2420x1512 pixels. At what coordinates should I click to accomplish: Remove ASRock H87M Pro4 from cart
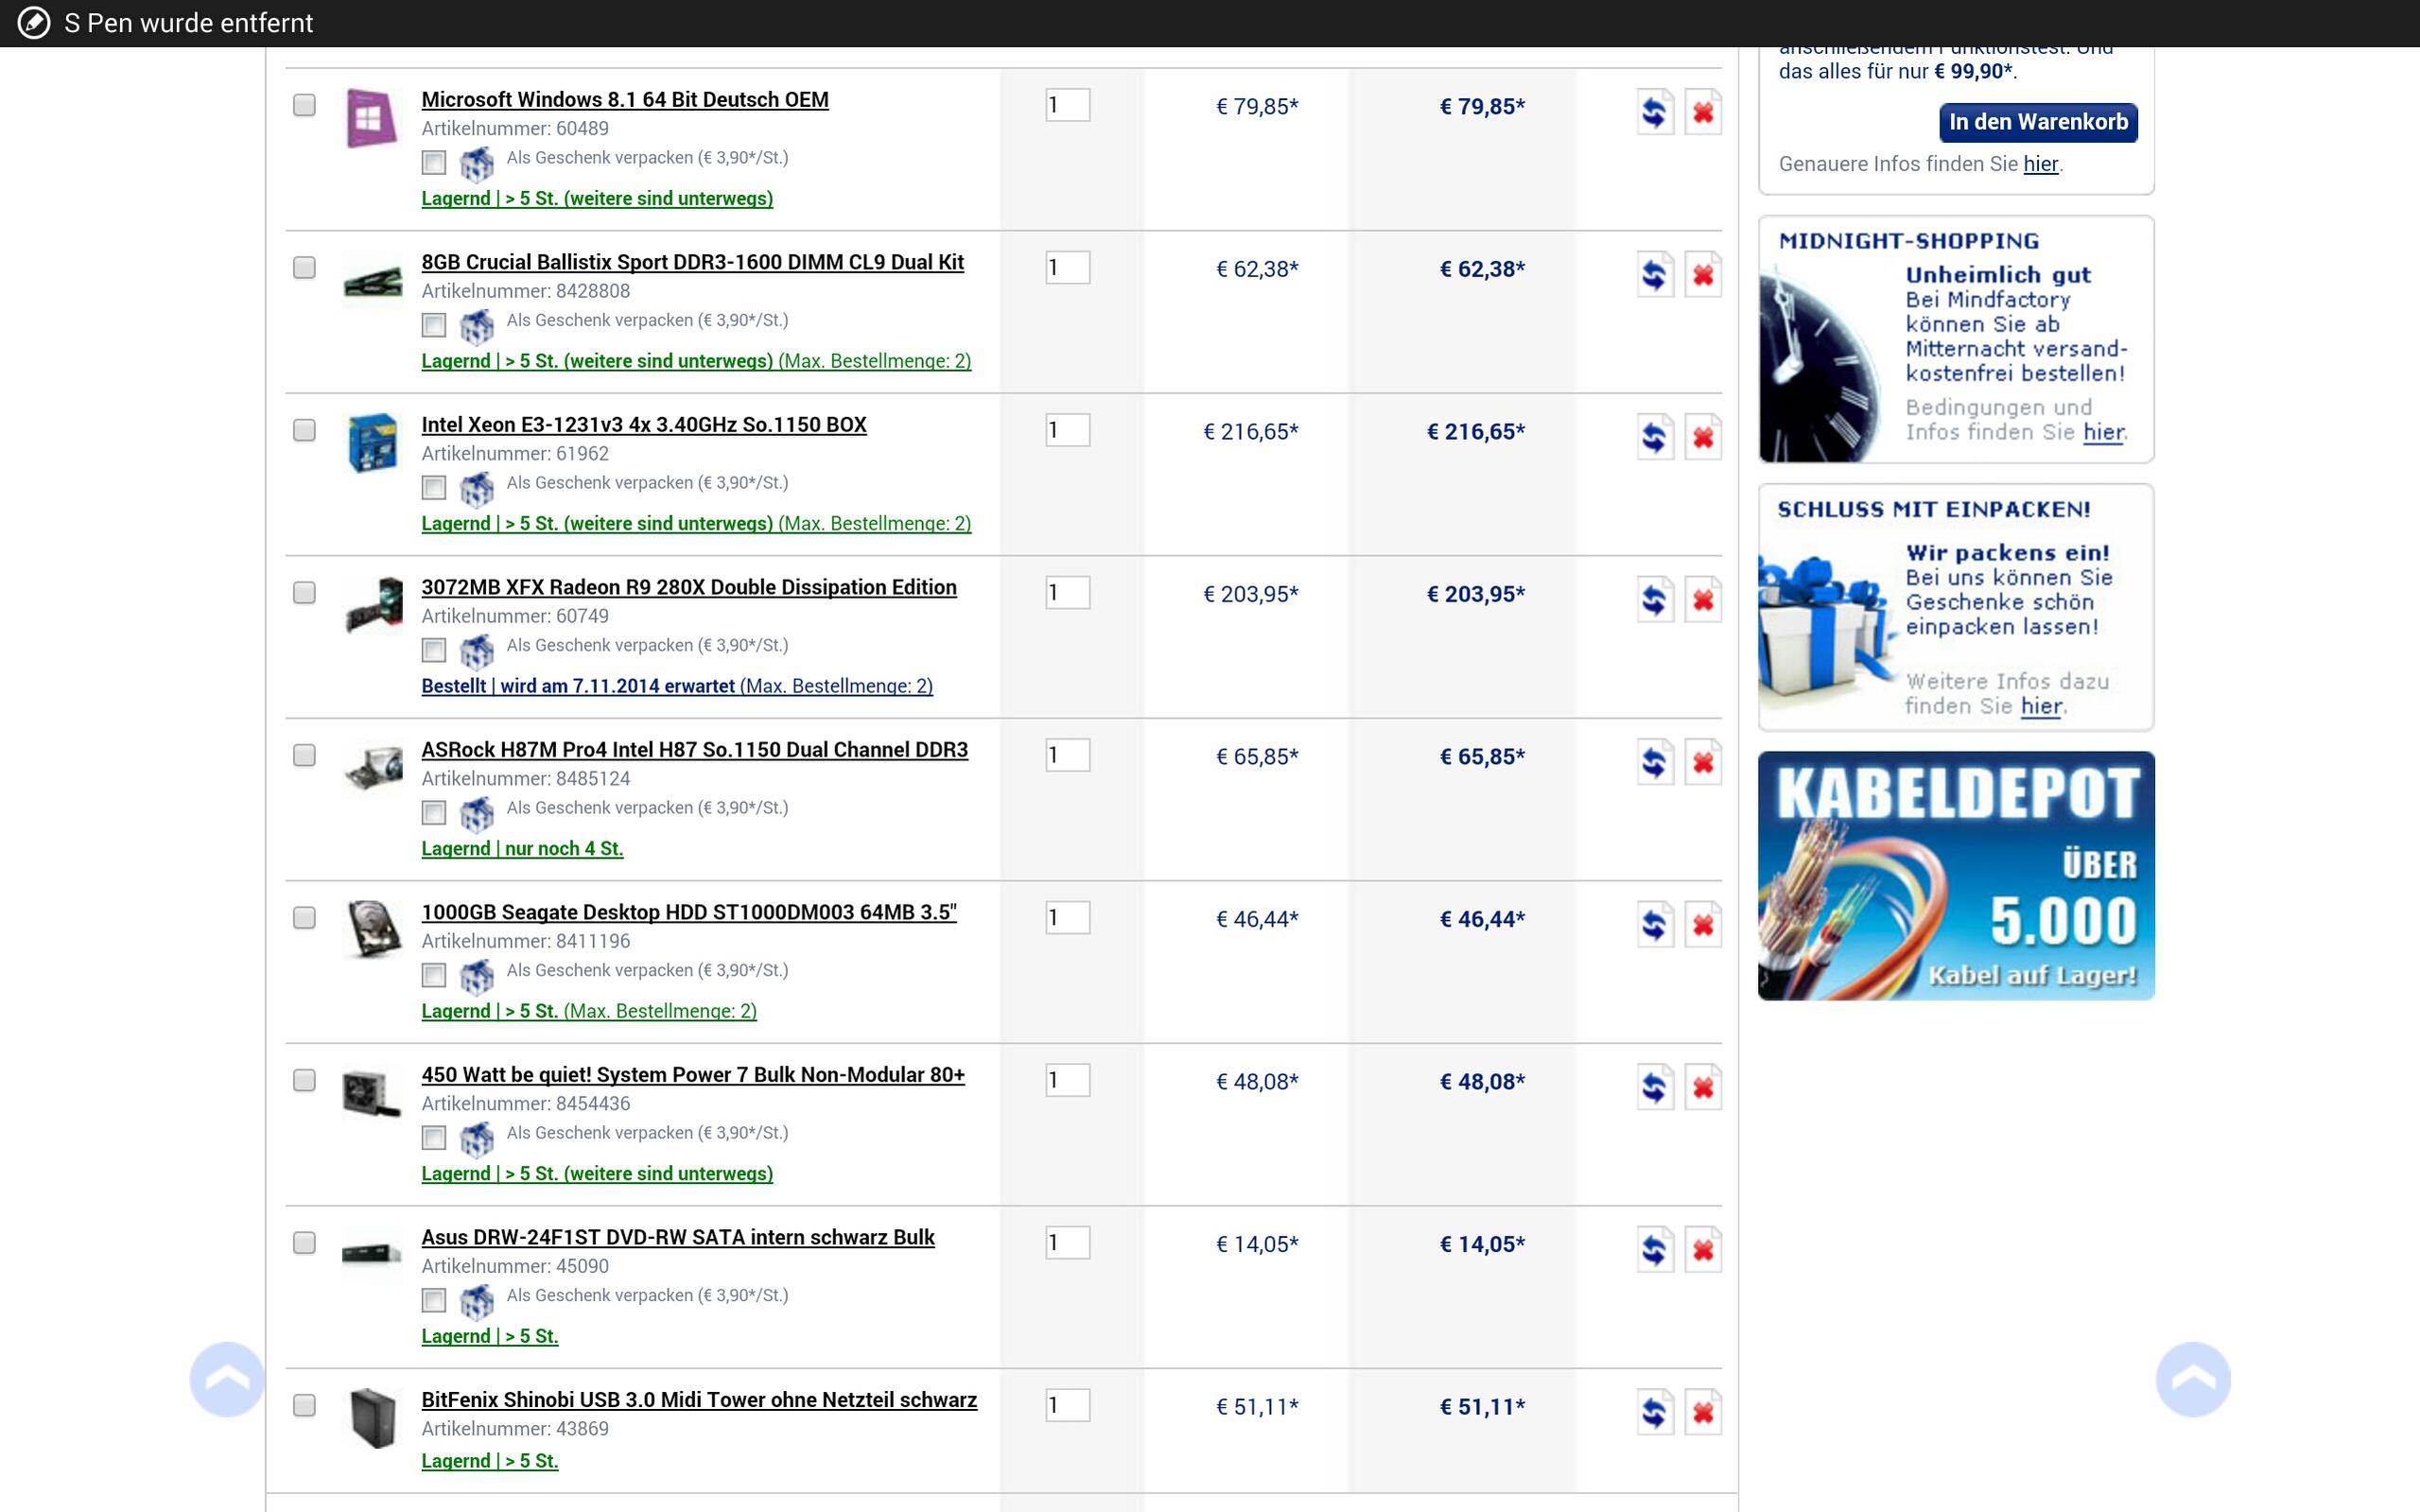(1702, 762)
